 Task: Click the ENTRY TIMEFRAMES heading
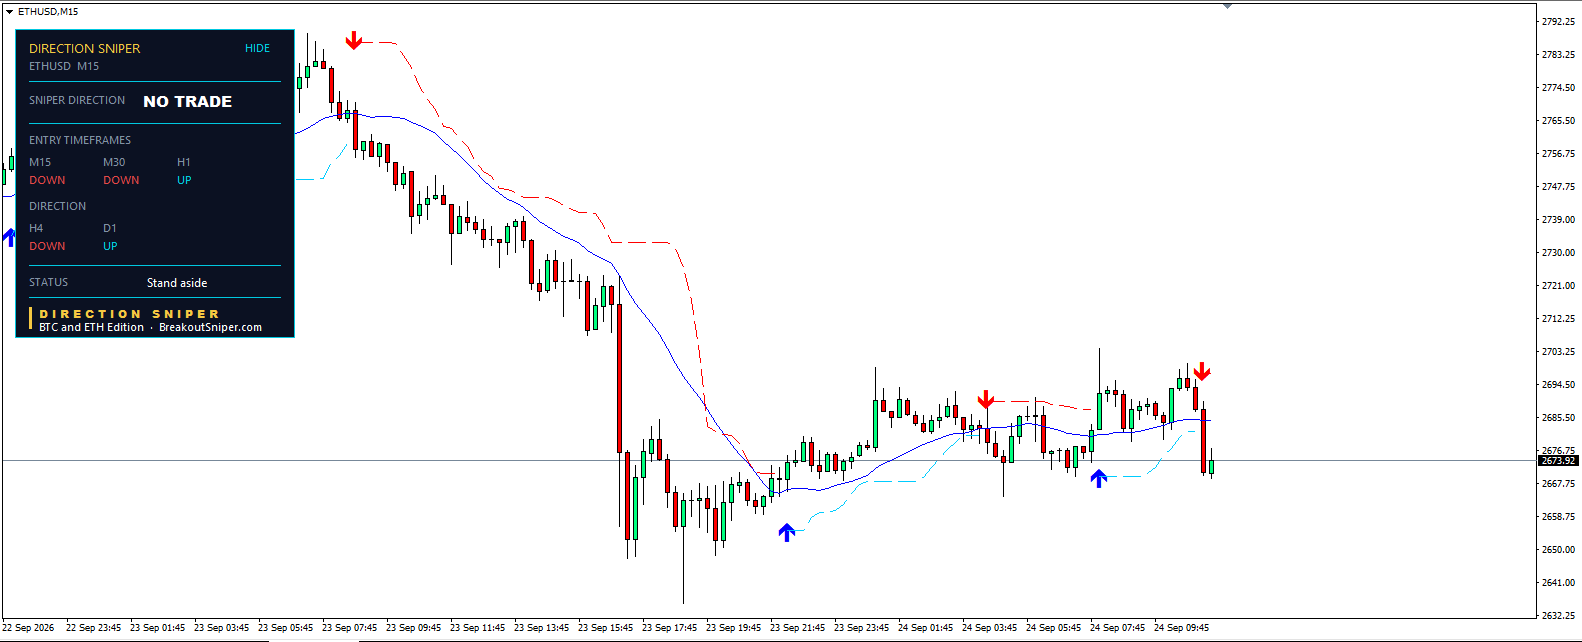[80, 140]
